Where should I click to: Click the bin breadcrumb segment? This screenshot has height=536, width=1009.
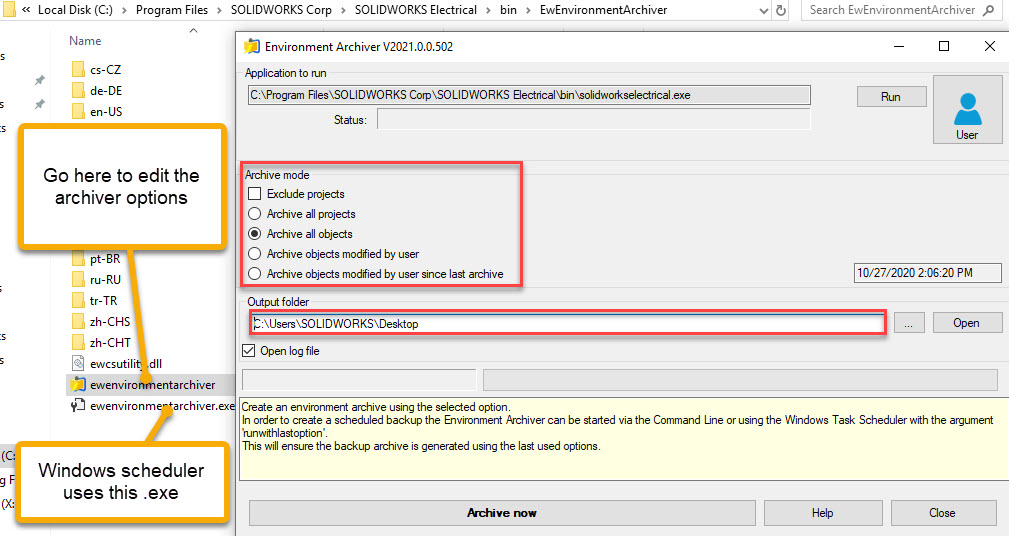pos(508,10)
